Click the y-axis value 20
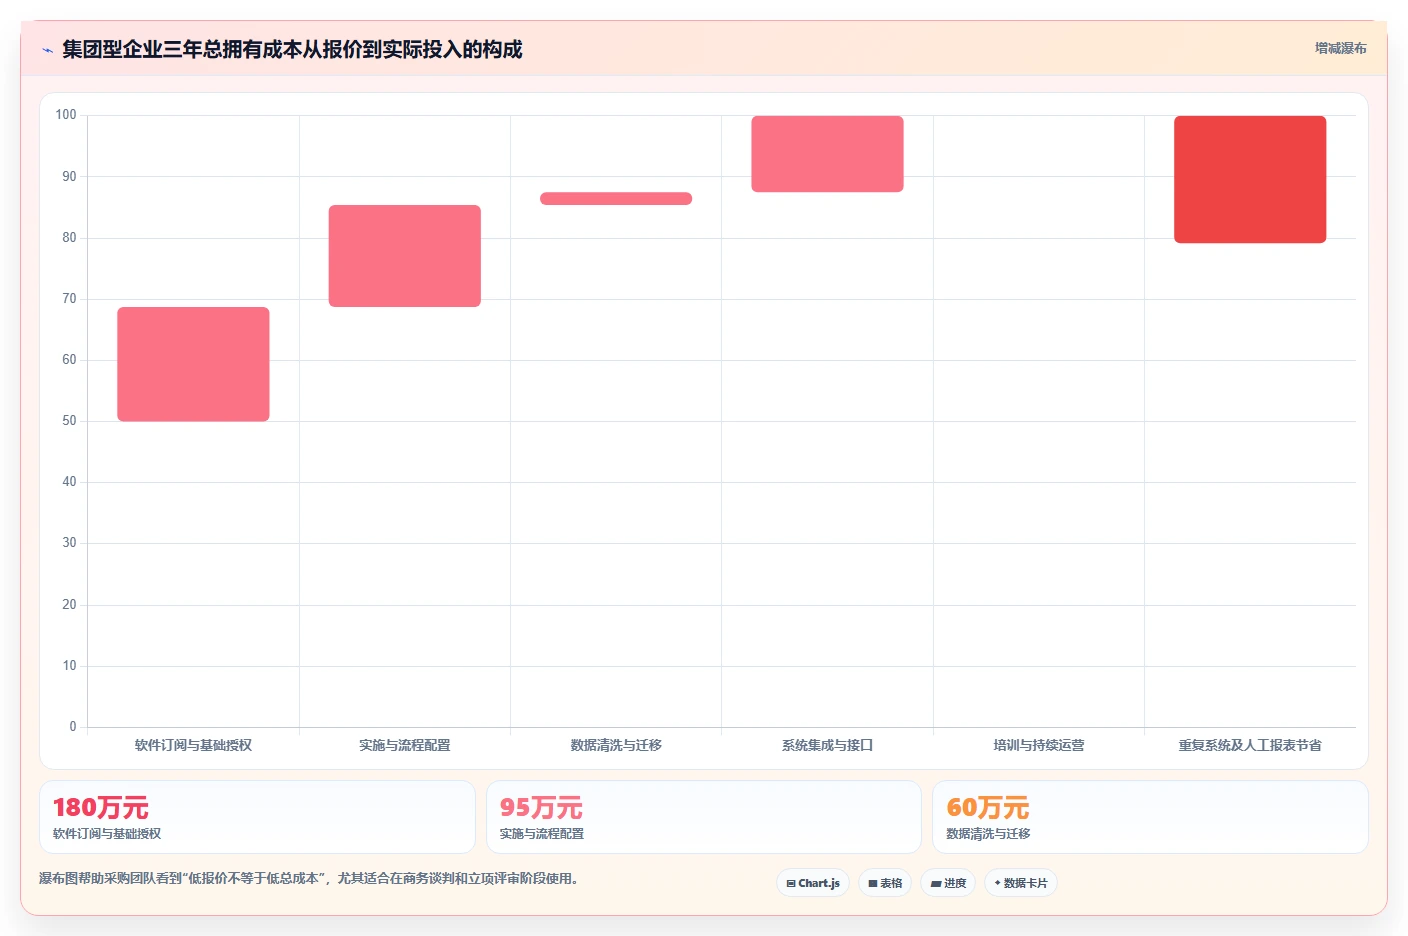Screen dimensions: 1408x936 [x=69, y=605]
